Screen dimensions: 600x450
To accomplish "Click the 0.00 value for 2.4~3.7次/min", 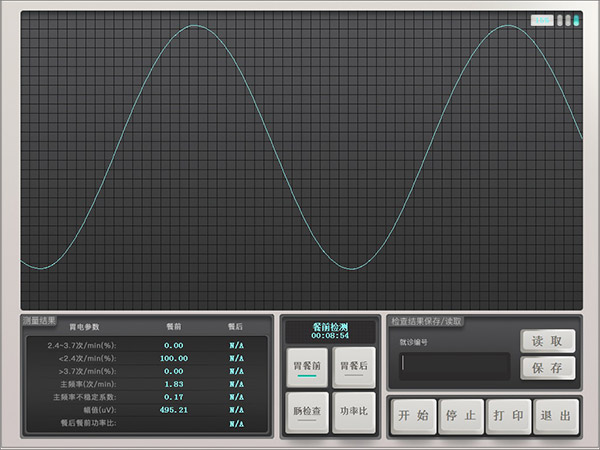I will pos(174,346).
